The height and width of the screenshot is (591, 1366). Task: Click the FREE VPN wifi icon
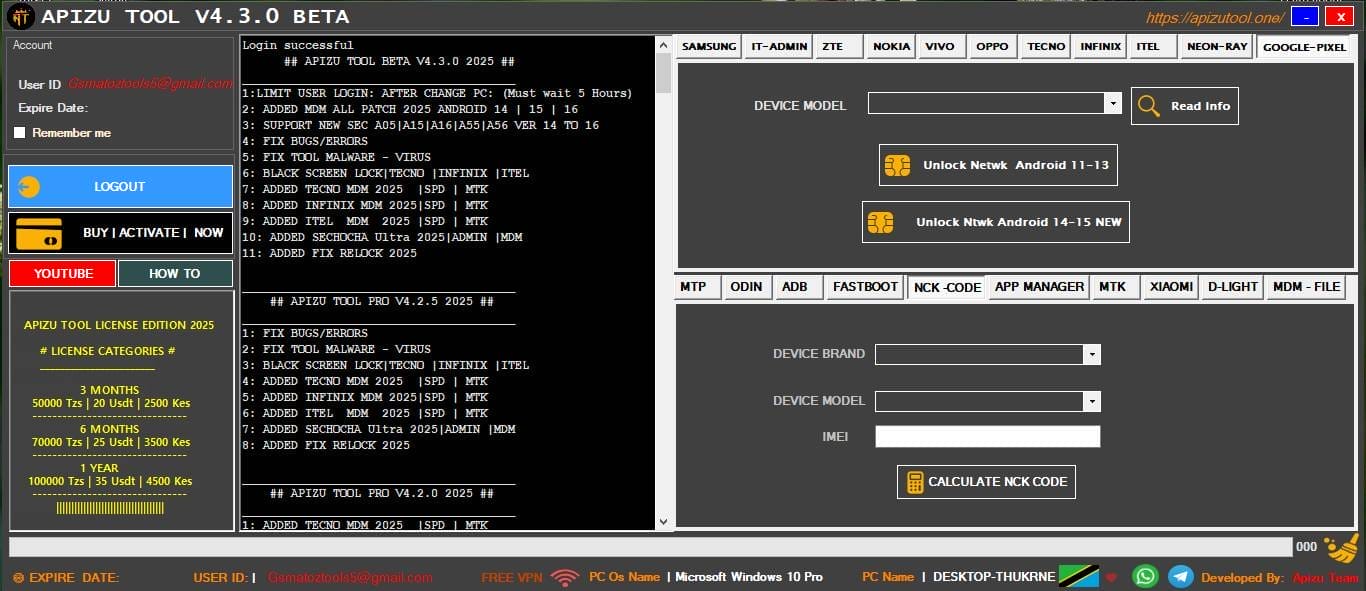point(565,576)
